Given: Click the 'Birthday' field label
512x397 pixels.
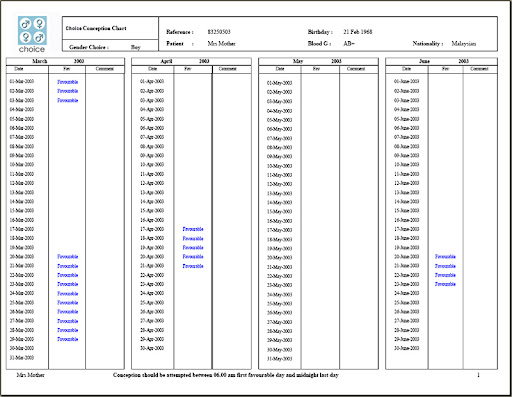Looking at the screenshot, I should pyautogui.click(x=320, y=32).
